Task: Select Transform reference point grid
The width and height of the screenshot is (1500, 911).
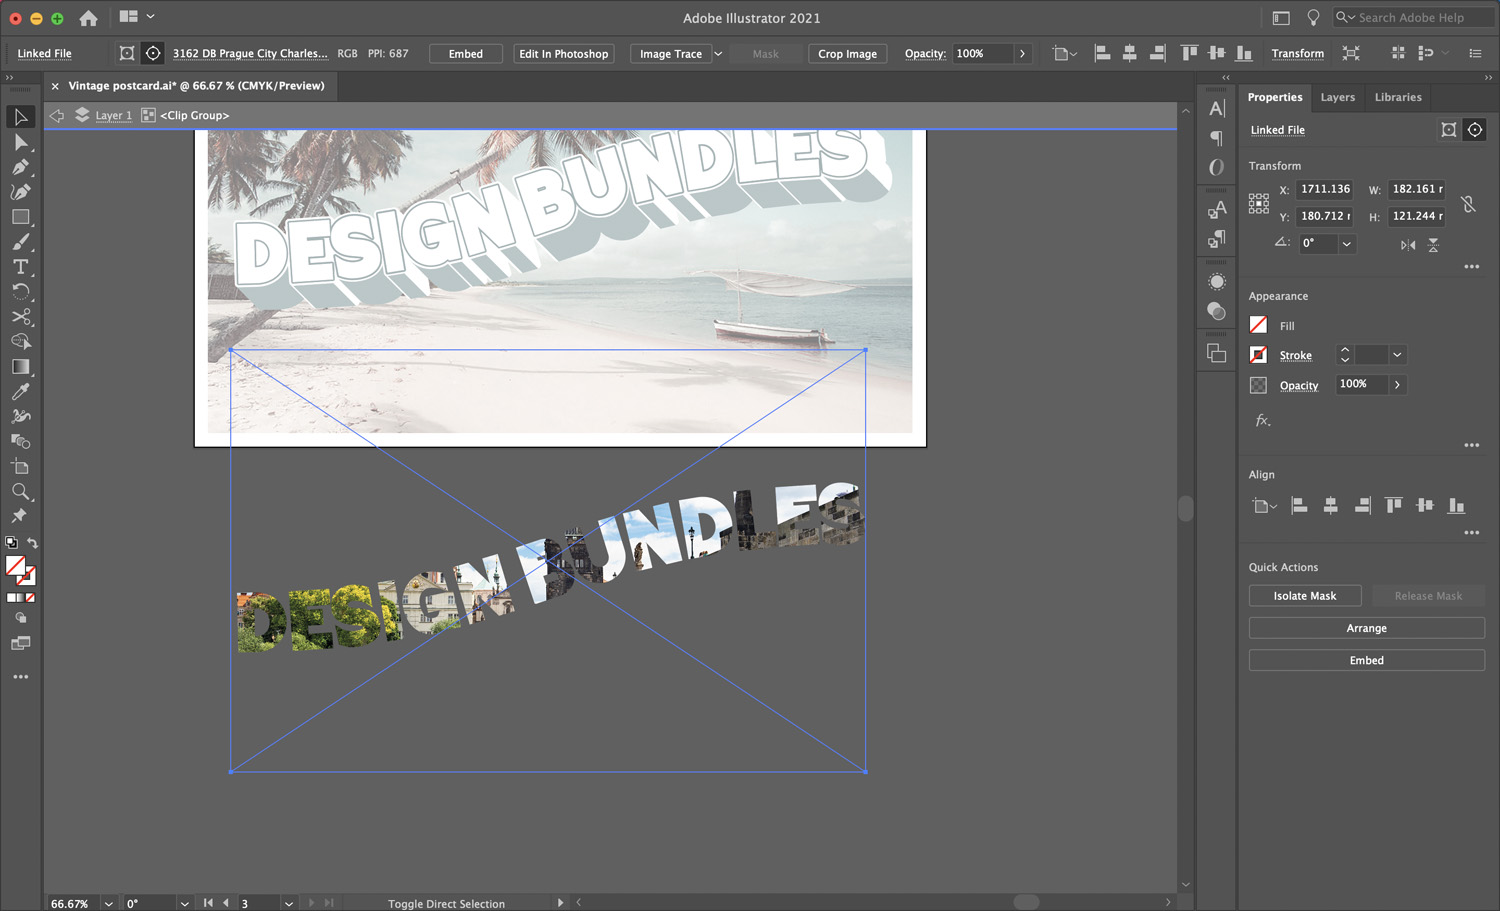Action: tap(1259, 203)
